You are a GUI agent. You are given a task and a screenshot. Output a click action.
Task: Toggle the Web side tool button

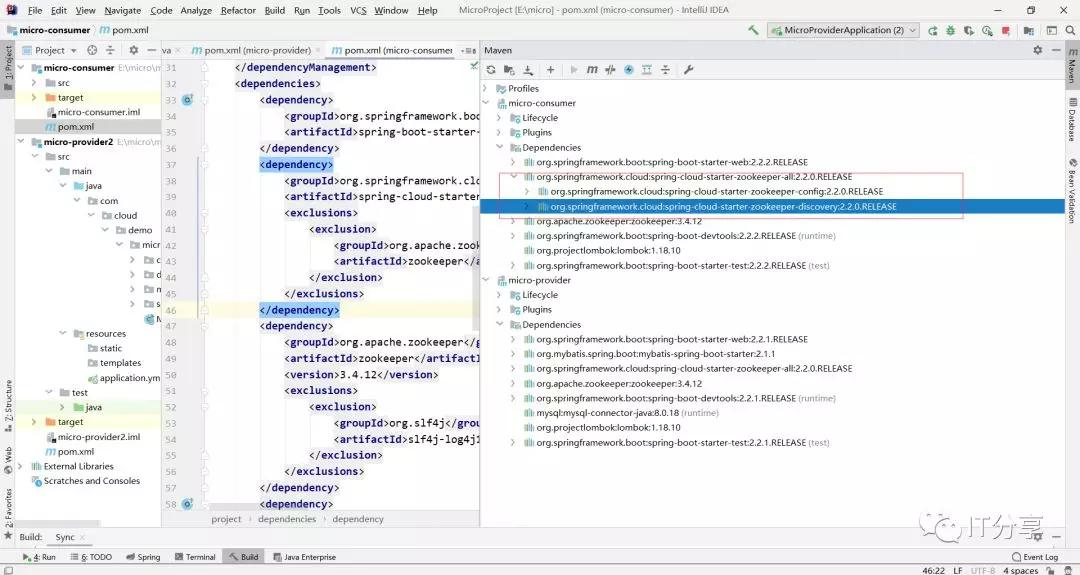8,460
